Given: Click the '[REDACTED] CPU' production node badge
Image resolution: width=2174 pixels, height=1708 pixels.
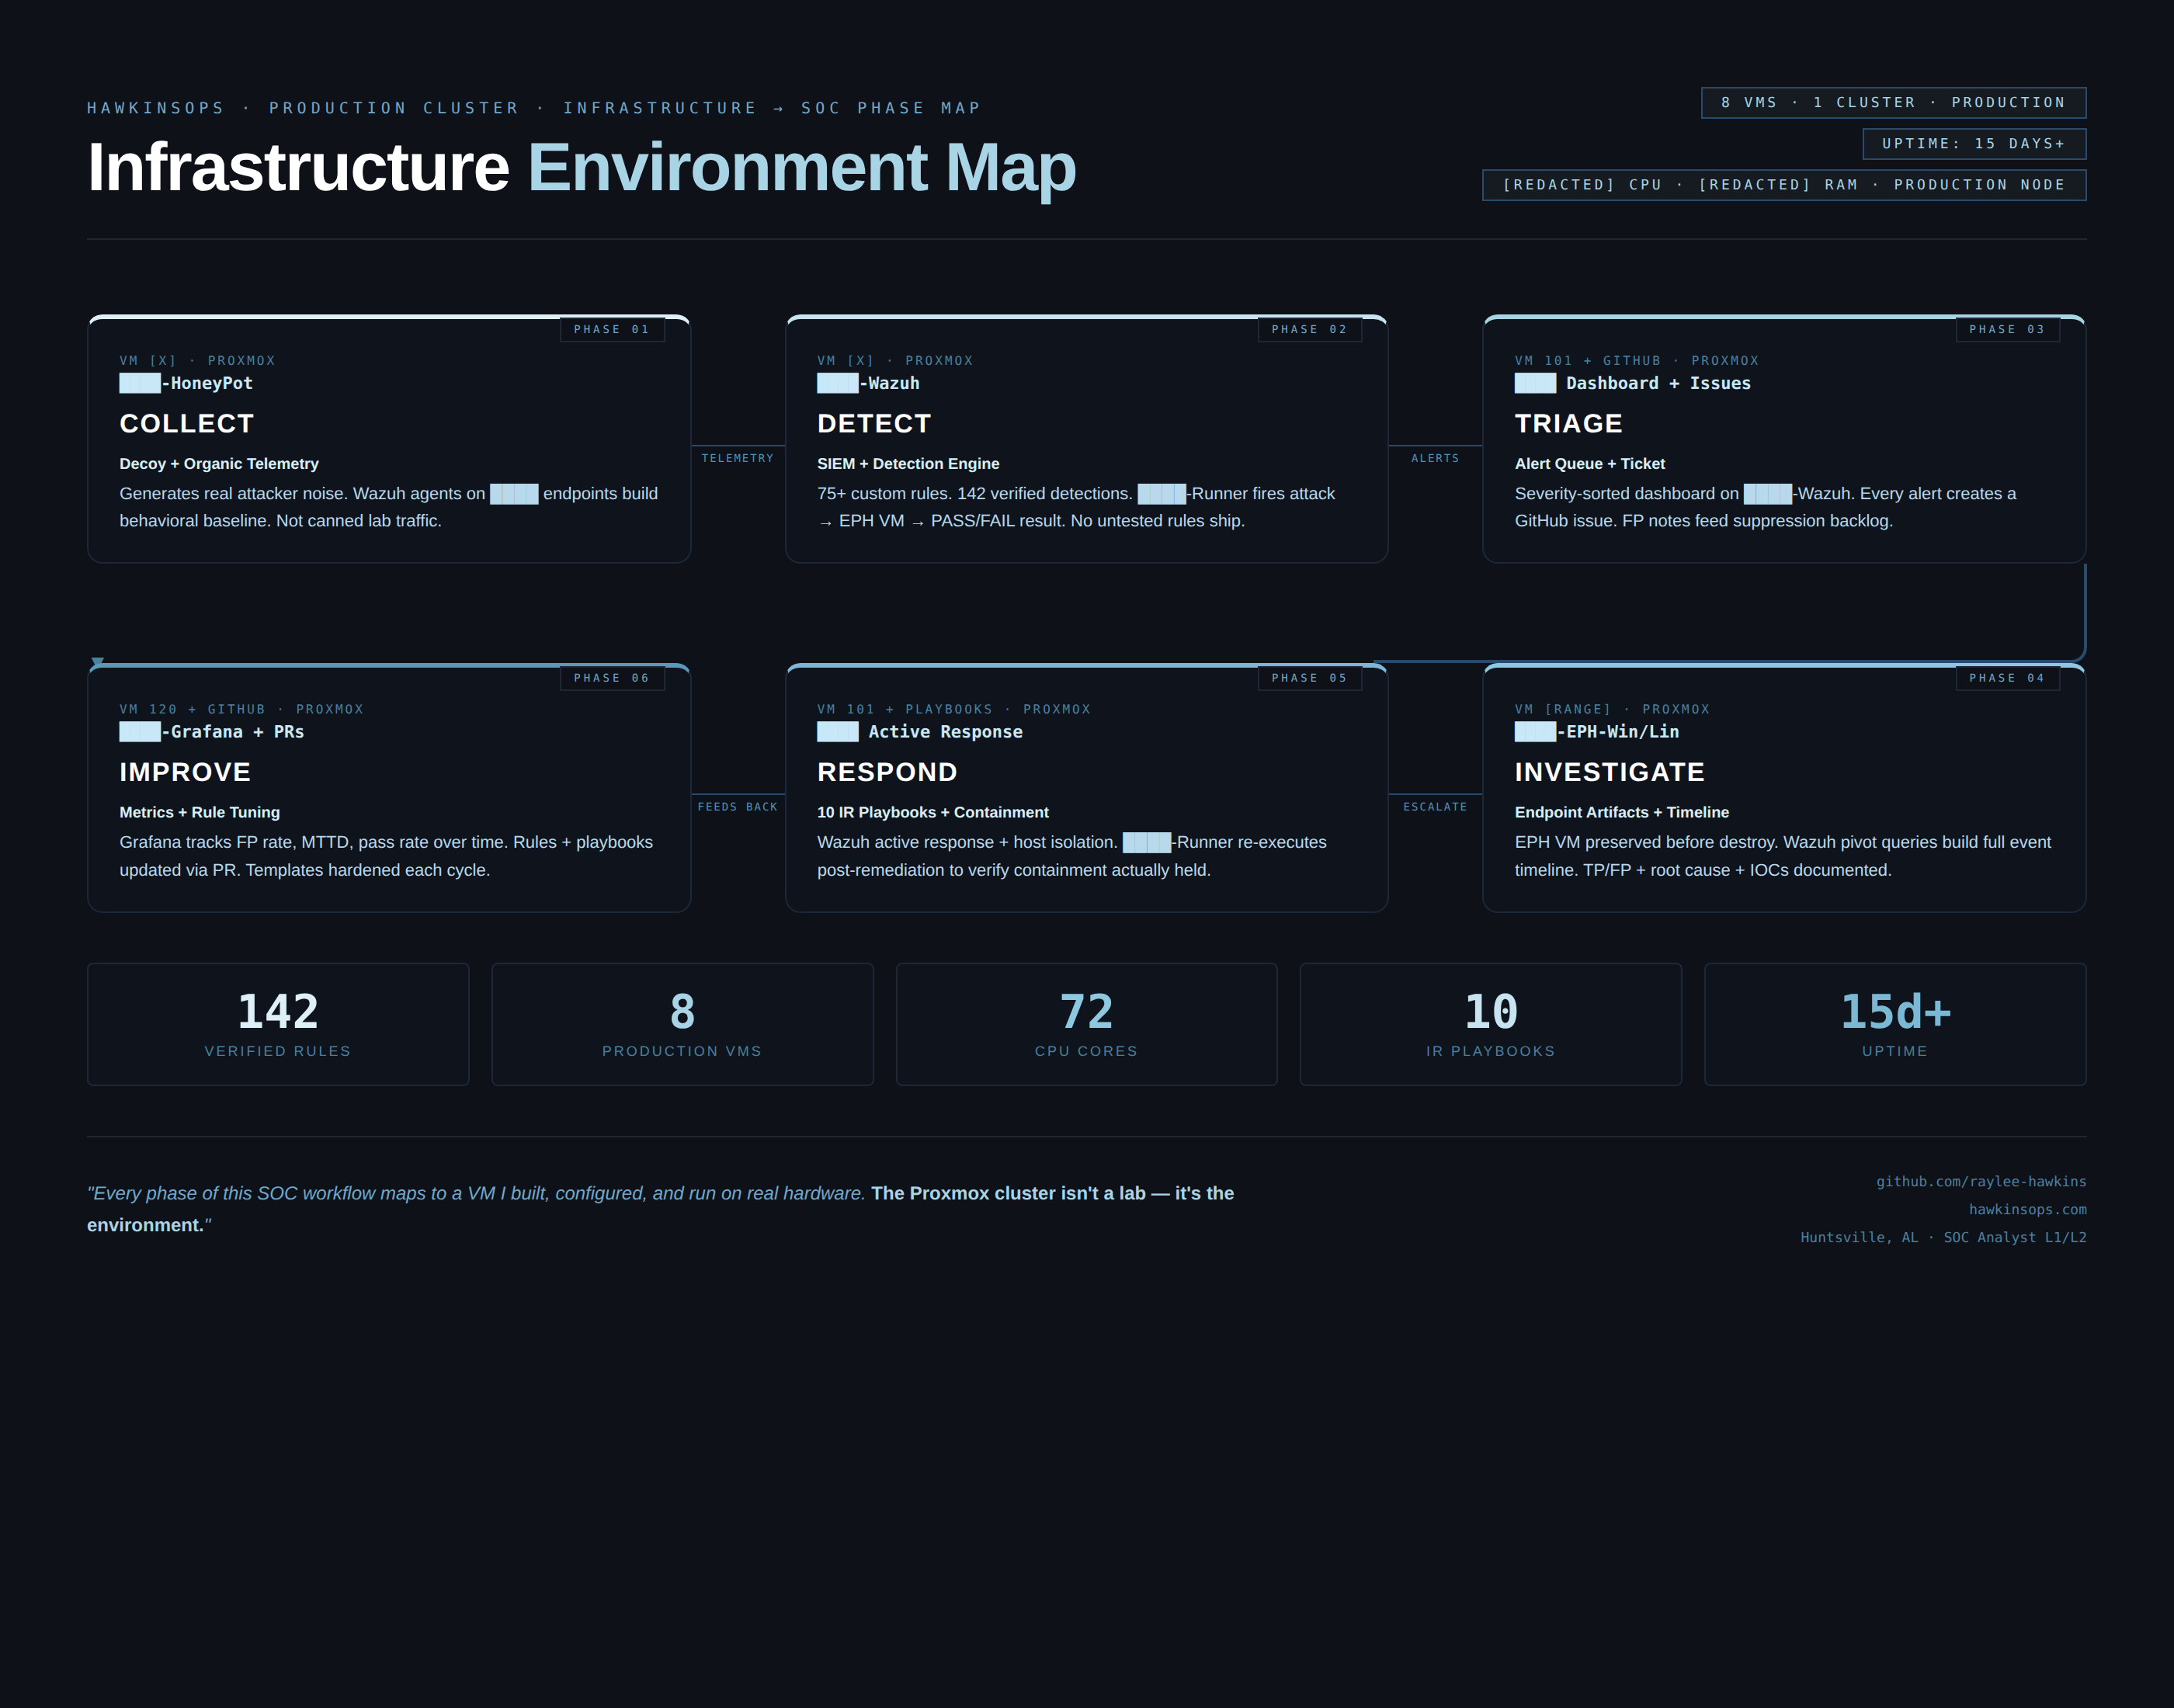Looking at the screenshot, I should [x=1783, y=184].
